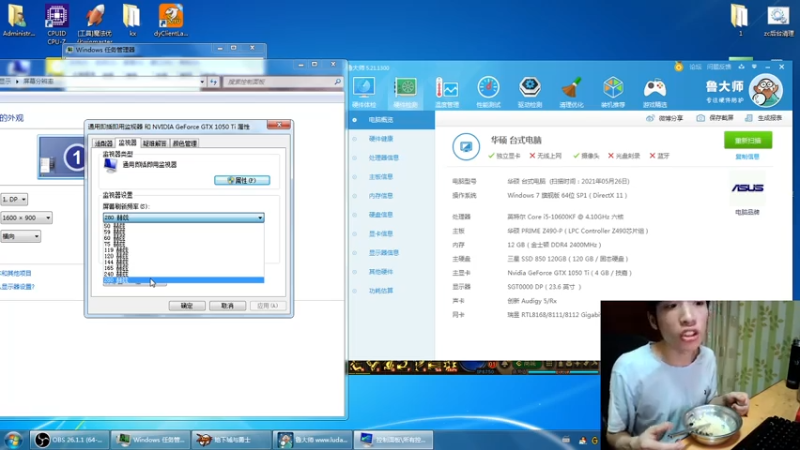Switch to OBS 26.1.1 on the taskbar

click(x=69, y=439)
